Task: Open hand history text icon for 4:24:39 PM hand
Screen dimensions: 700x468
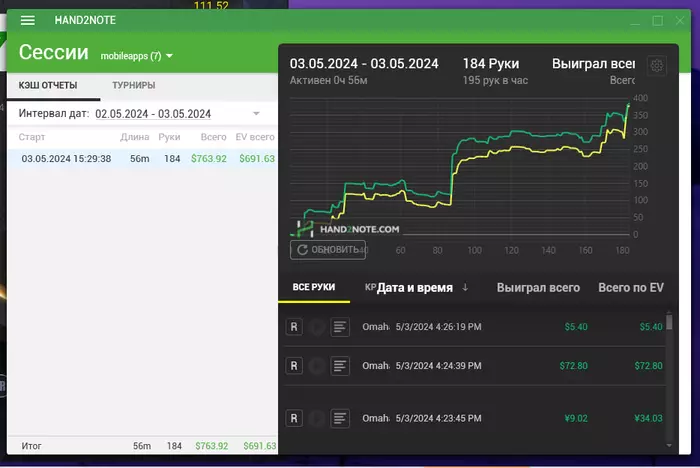Action: 340,366
